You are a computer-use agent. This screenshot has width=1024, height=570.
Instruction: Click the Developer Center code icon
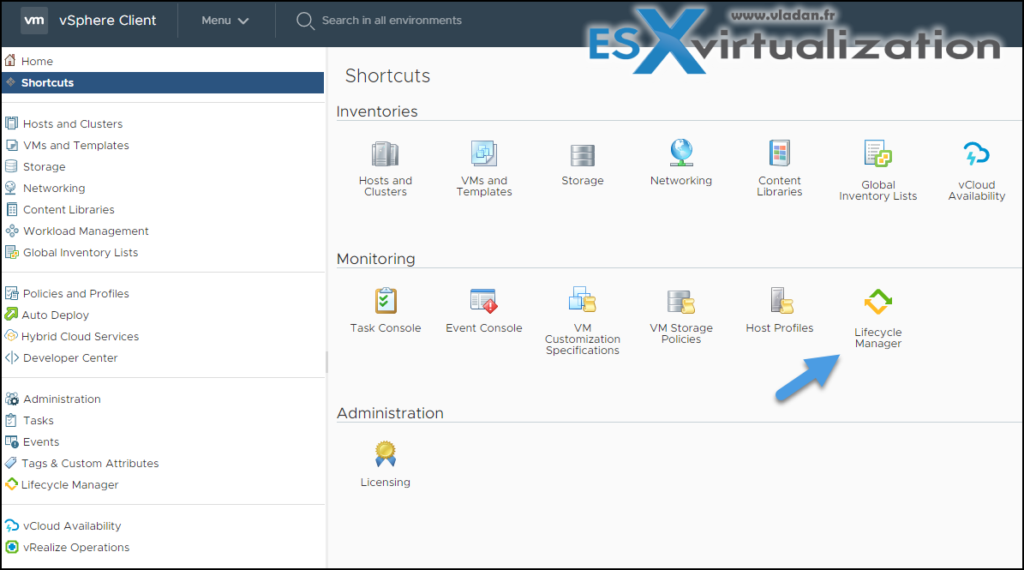pyautogui.click(x=12, y=357)
